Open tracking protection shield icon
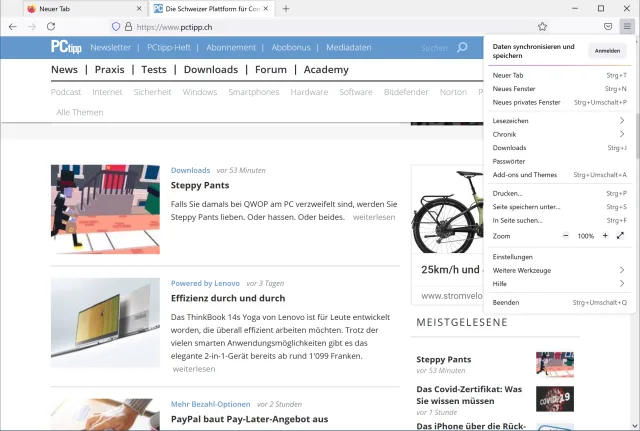Image resolution: width=640 pixels, height=431 pixels. tap(116, 27)
